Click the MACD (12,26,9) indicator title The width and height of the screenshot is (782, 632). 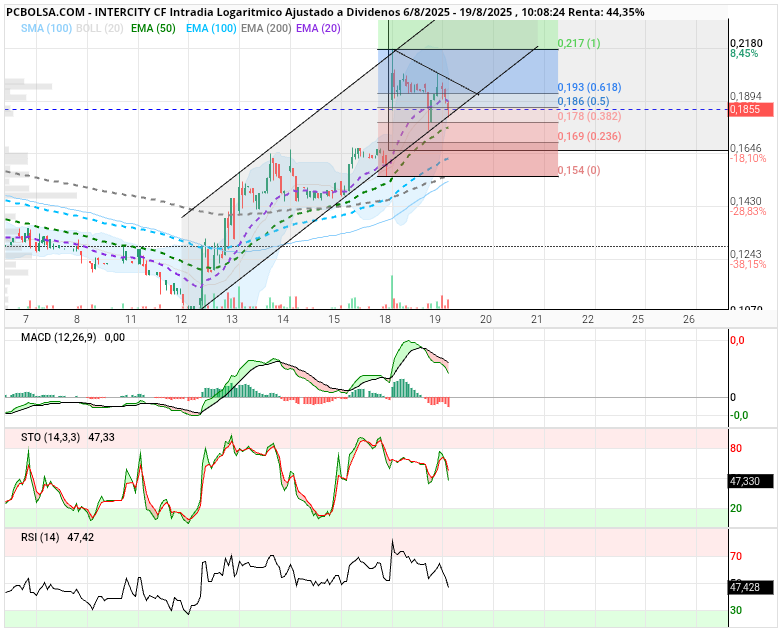click(58, 338)
